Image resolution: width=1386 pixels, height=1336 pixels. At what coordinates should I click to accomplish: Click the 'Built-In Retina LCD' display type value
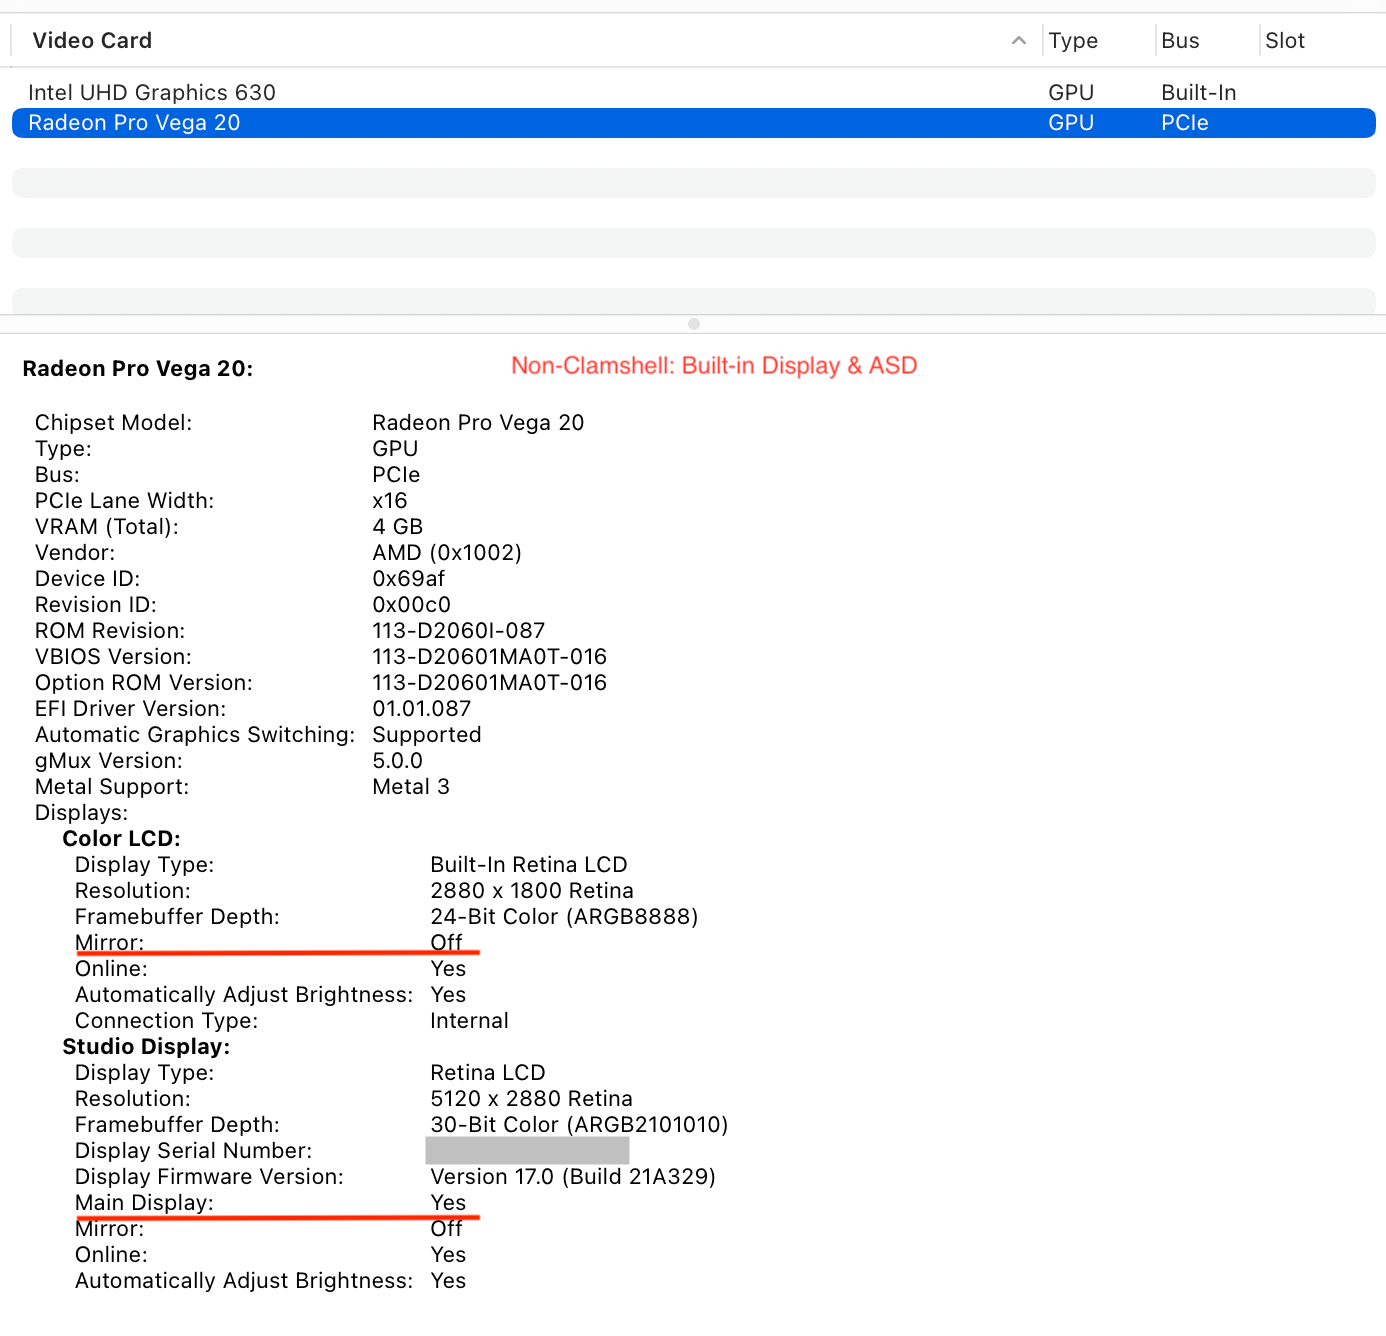(529, 865)
